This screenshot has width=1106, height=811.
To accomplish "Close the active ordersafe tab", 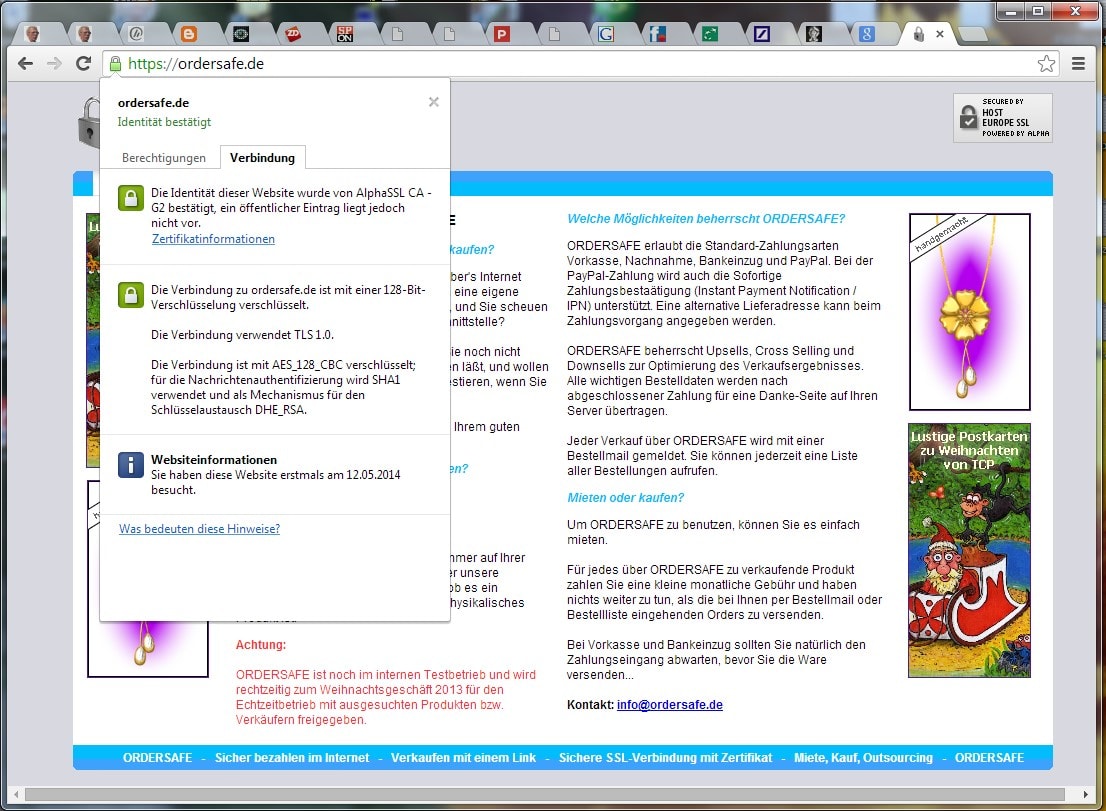I will 940,34.
